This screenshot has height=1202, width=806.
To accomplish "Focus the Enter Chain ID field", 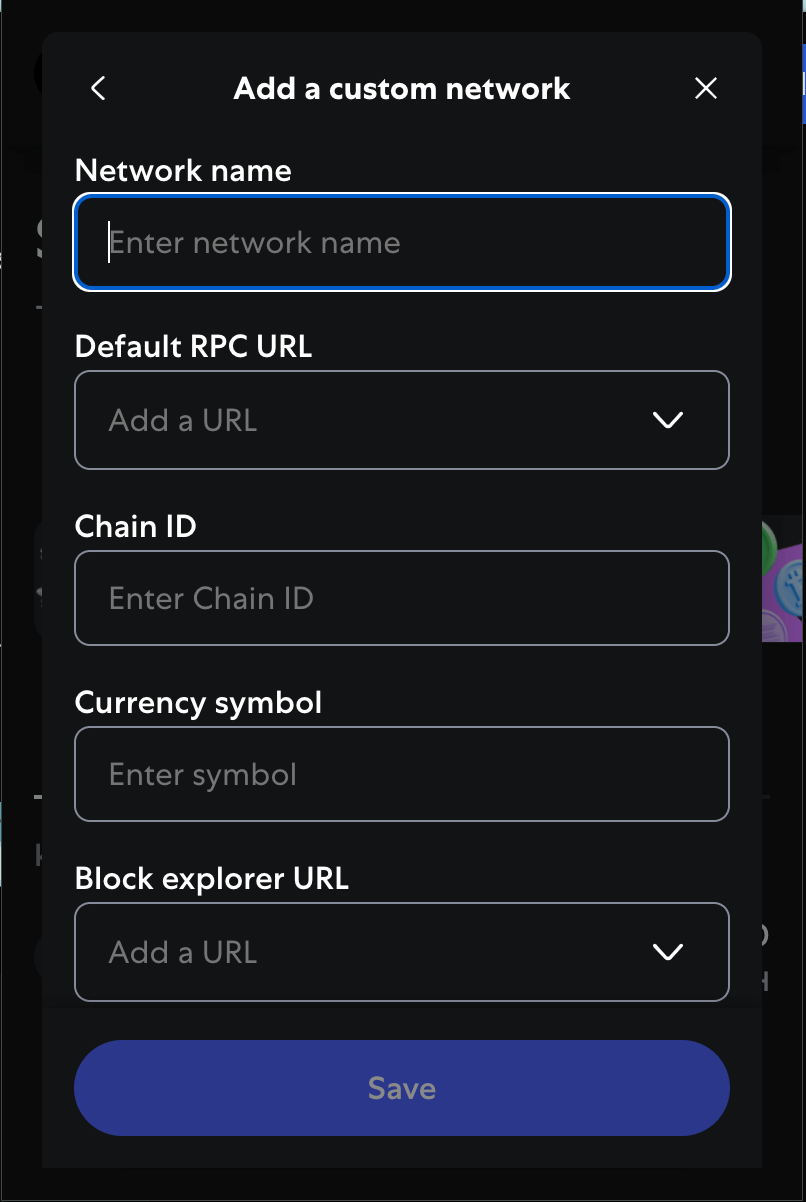I will coord(402,598).
